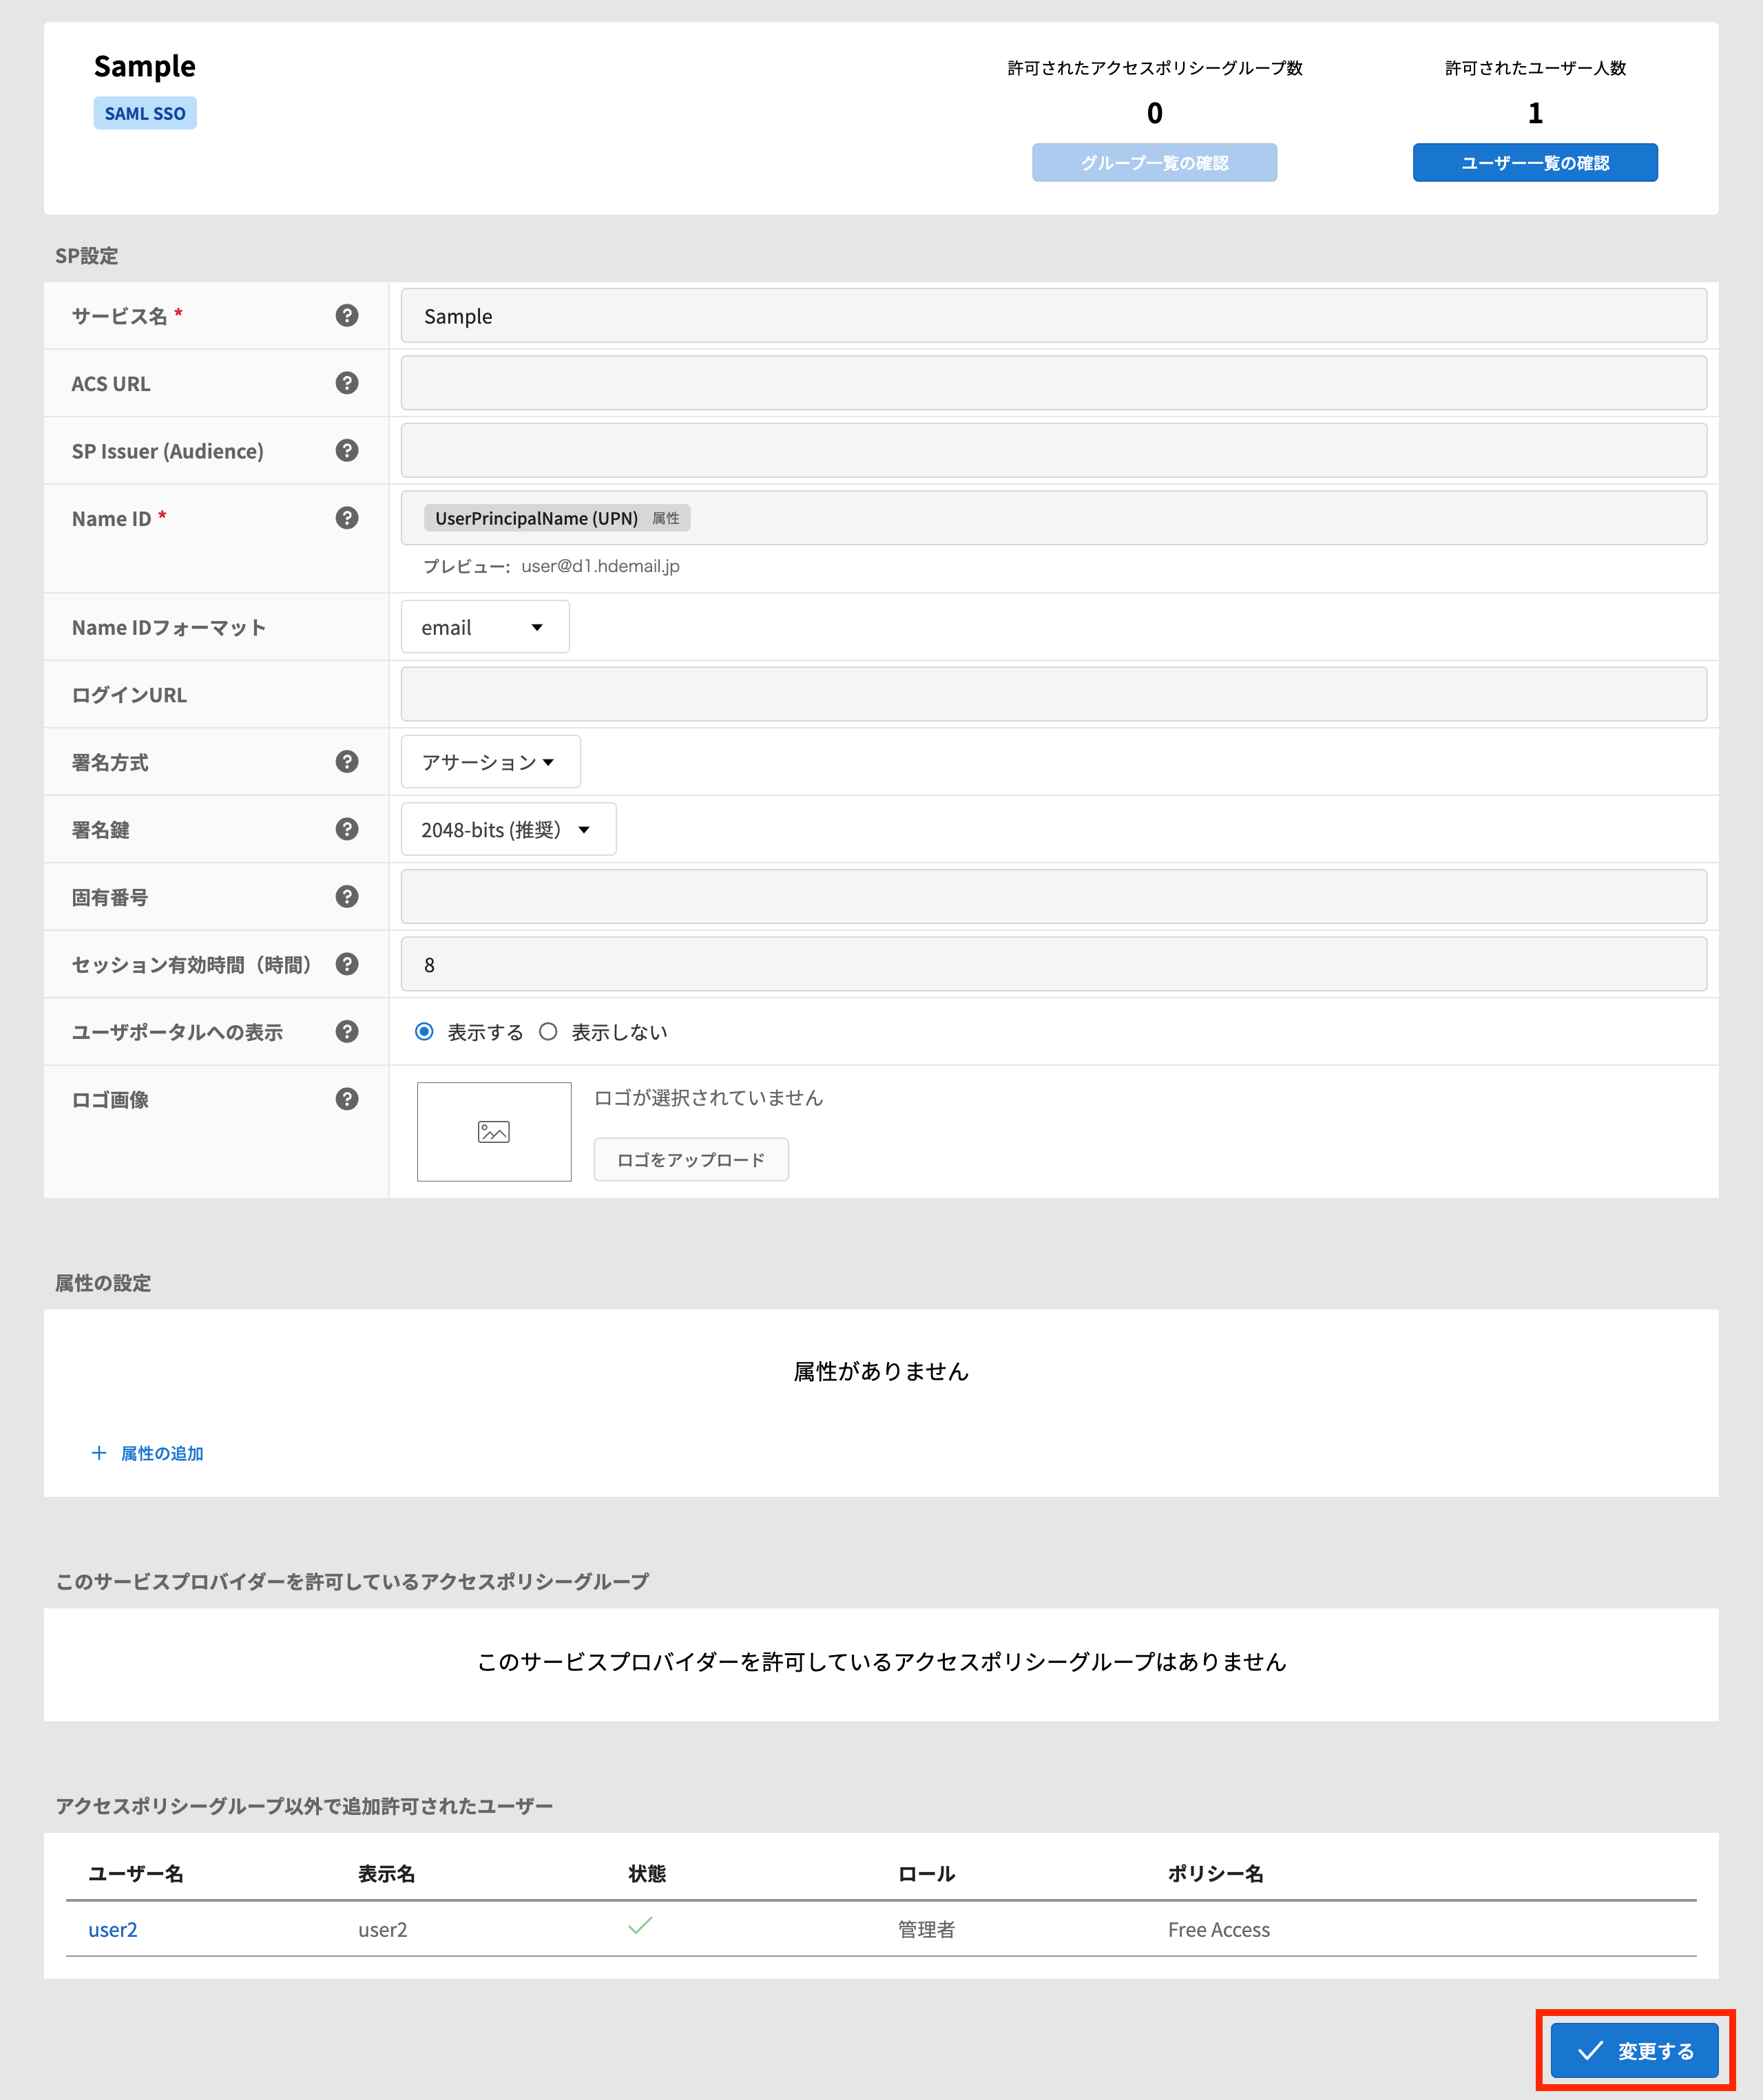The height and width of the screenshot is (2100, 1763).
Task: Click the preview text user@d1.hdemail.jp
Action: click(600, 566)
